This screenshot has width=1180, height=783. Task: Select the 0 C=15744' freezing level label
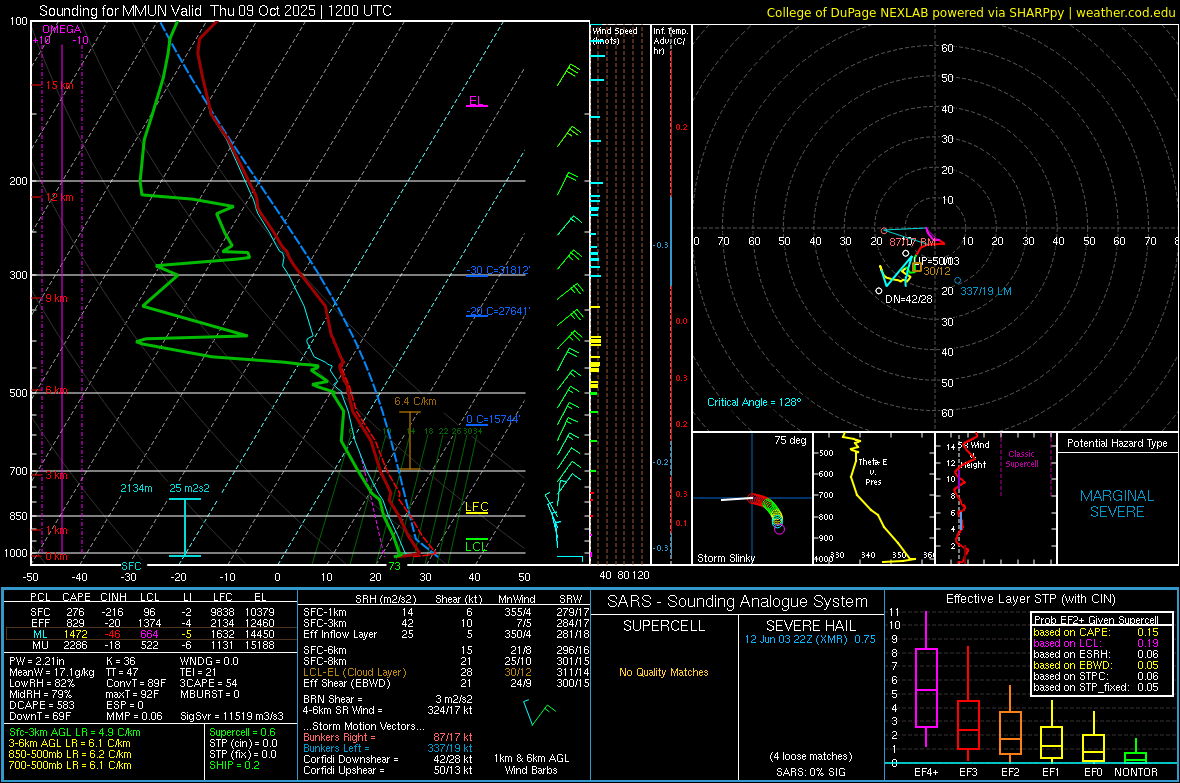tap(493, 419)
